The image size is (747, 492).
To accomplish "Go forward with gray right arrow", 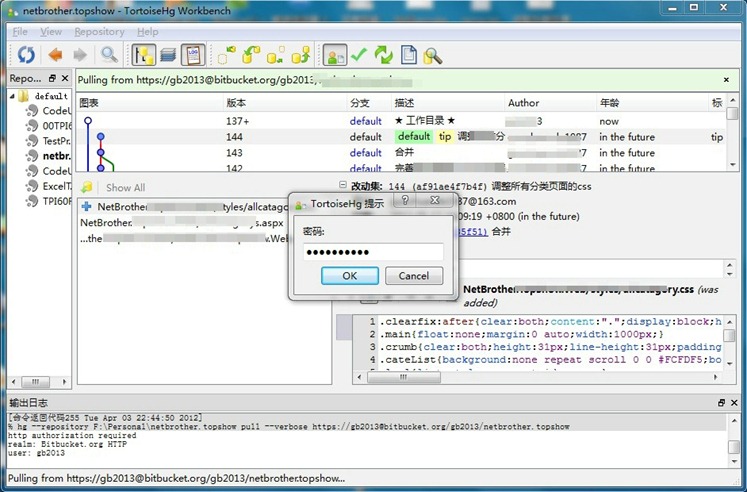I will (x=80, y=55).
